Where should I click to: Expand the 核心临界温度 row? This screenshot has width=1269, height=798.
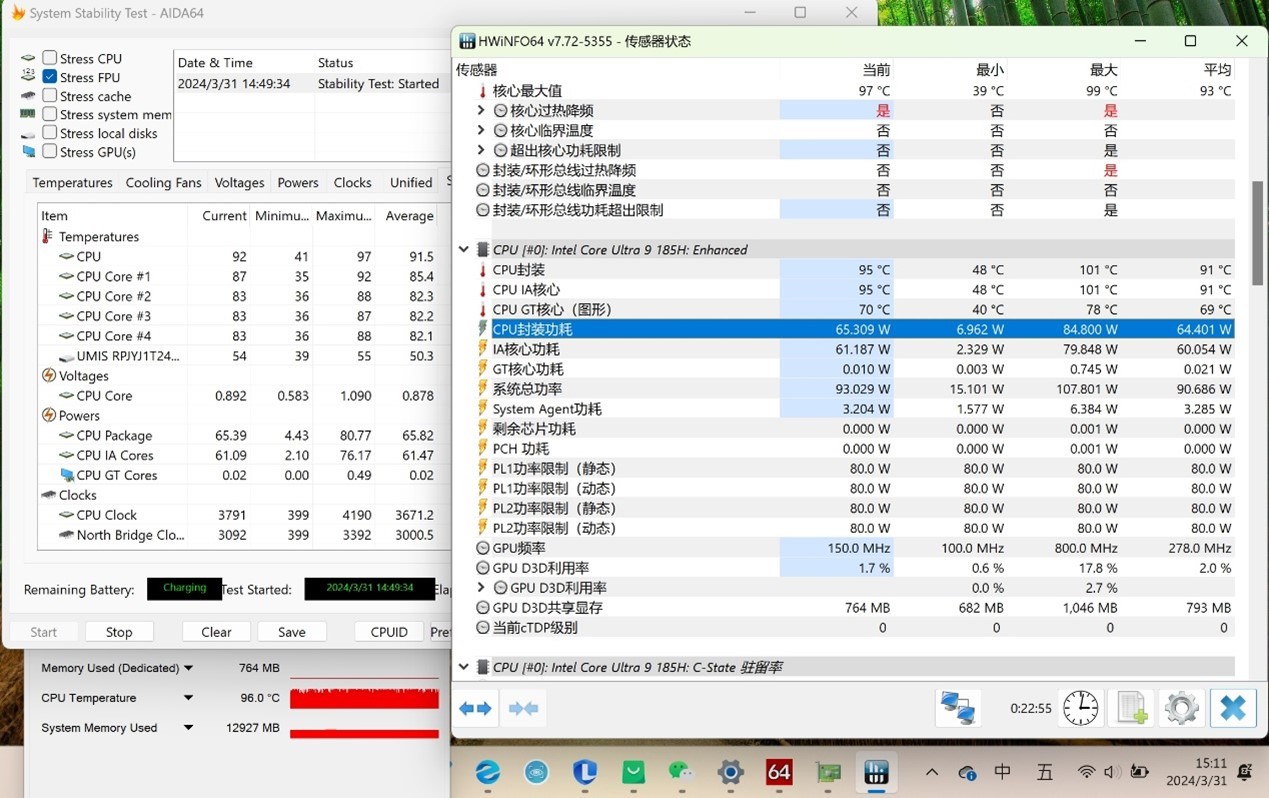[481, 131]
